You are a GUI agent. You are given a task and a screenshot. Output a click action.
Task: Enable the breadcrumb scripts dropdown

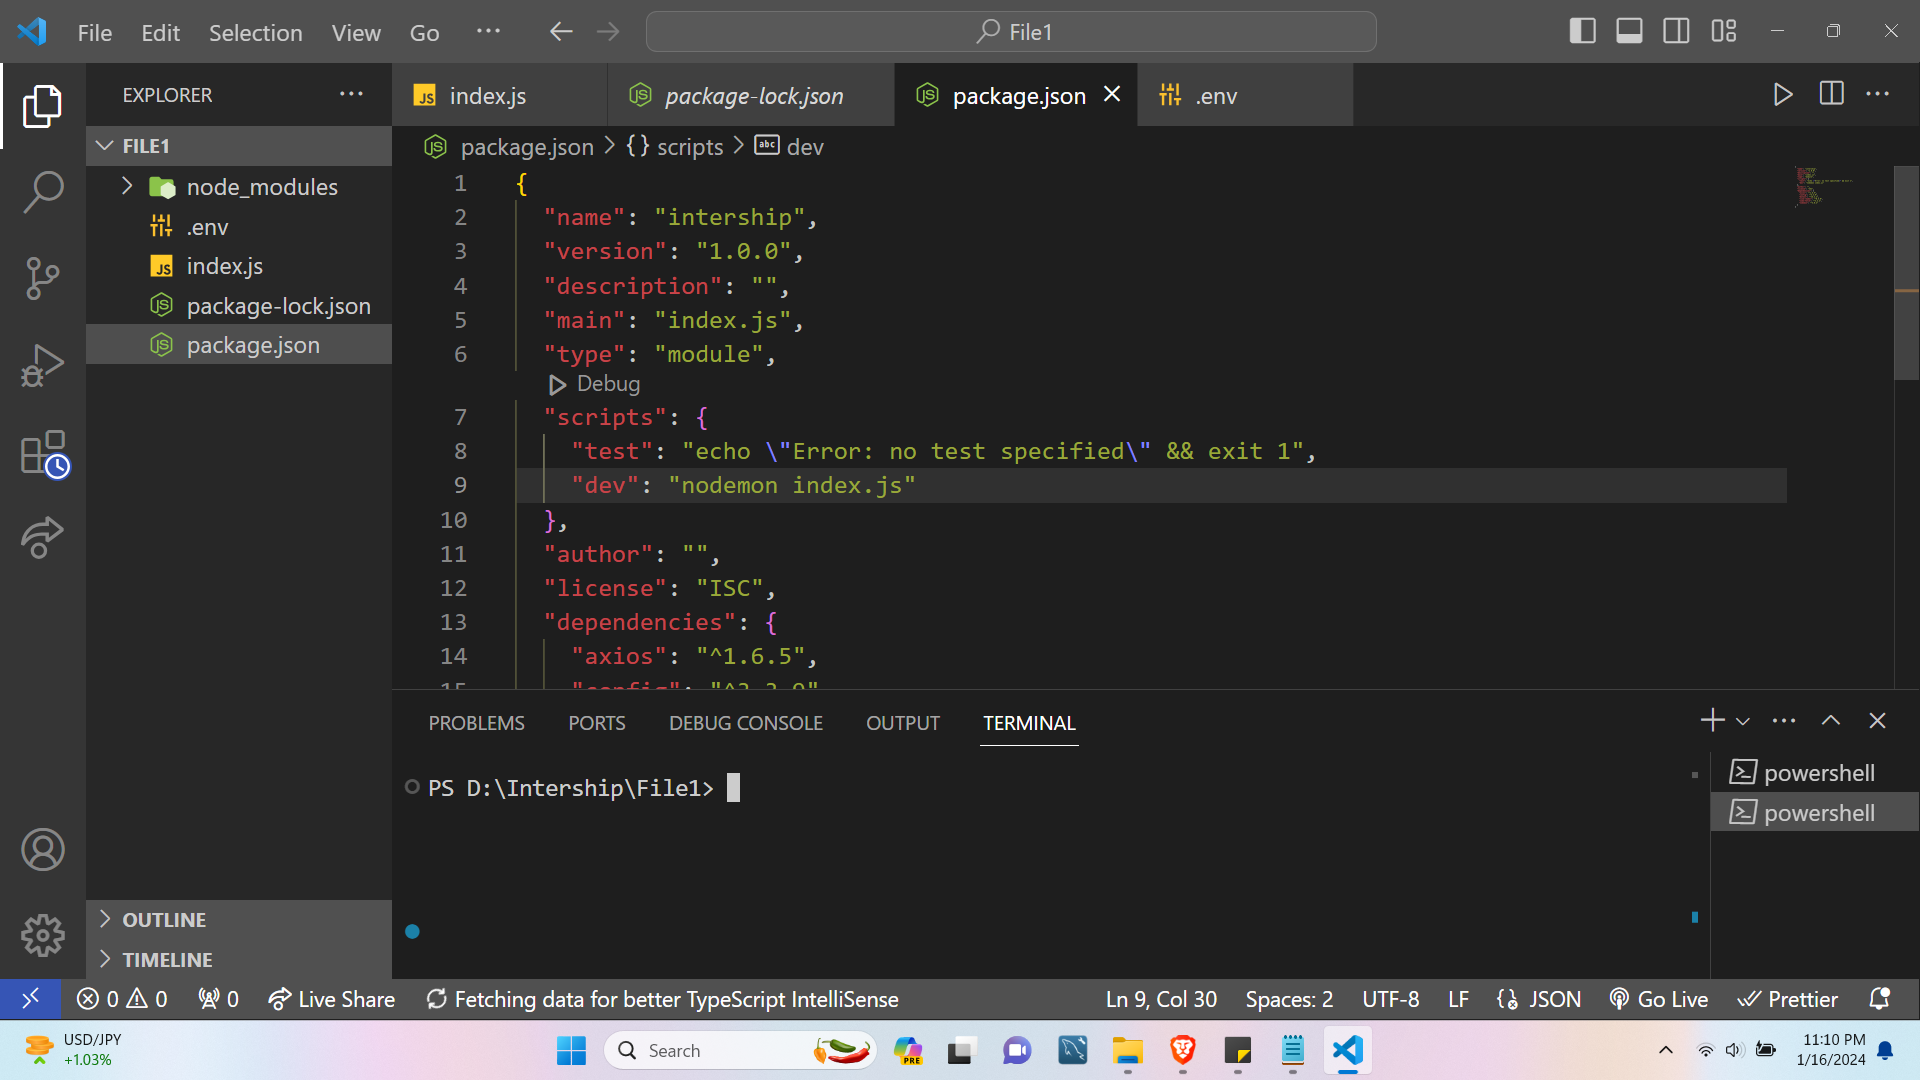pyautogui.click(x=691, y=146)
